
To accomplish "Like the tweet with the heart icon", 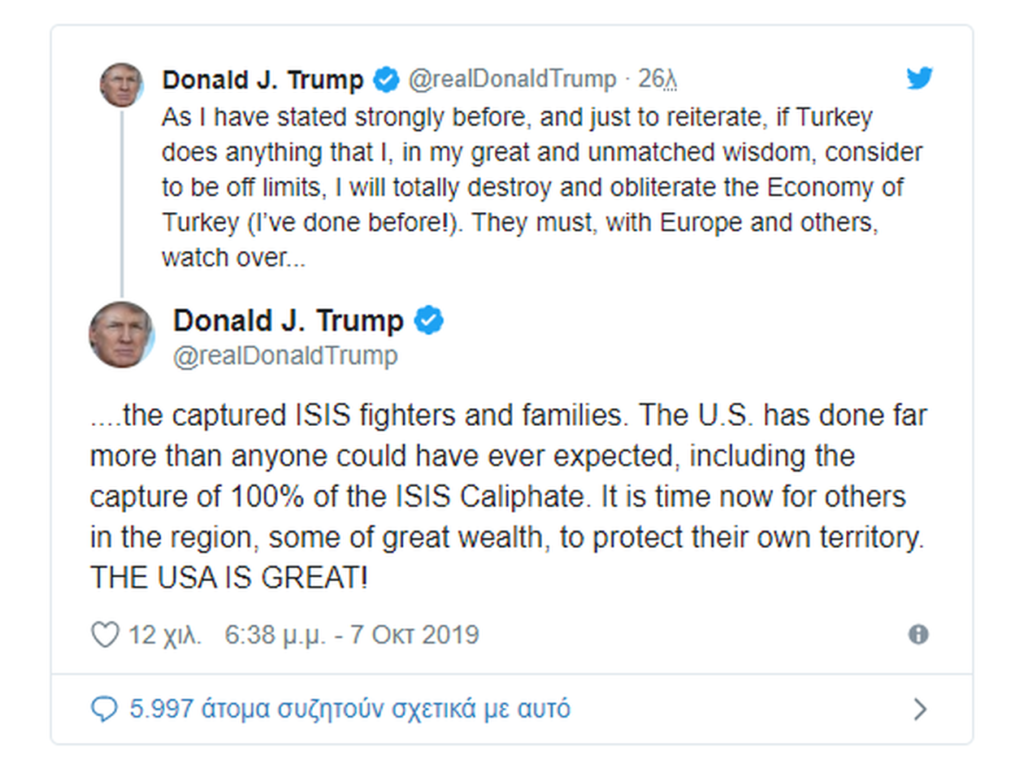I will (x=104, y=634).
